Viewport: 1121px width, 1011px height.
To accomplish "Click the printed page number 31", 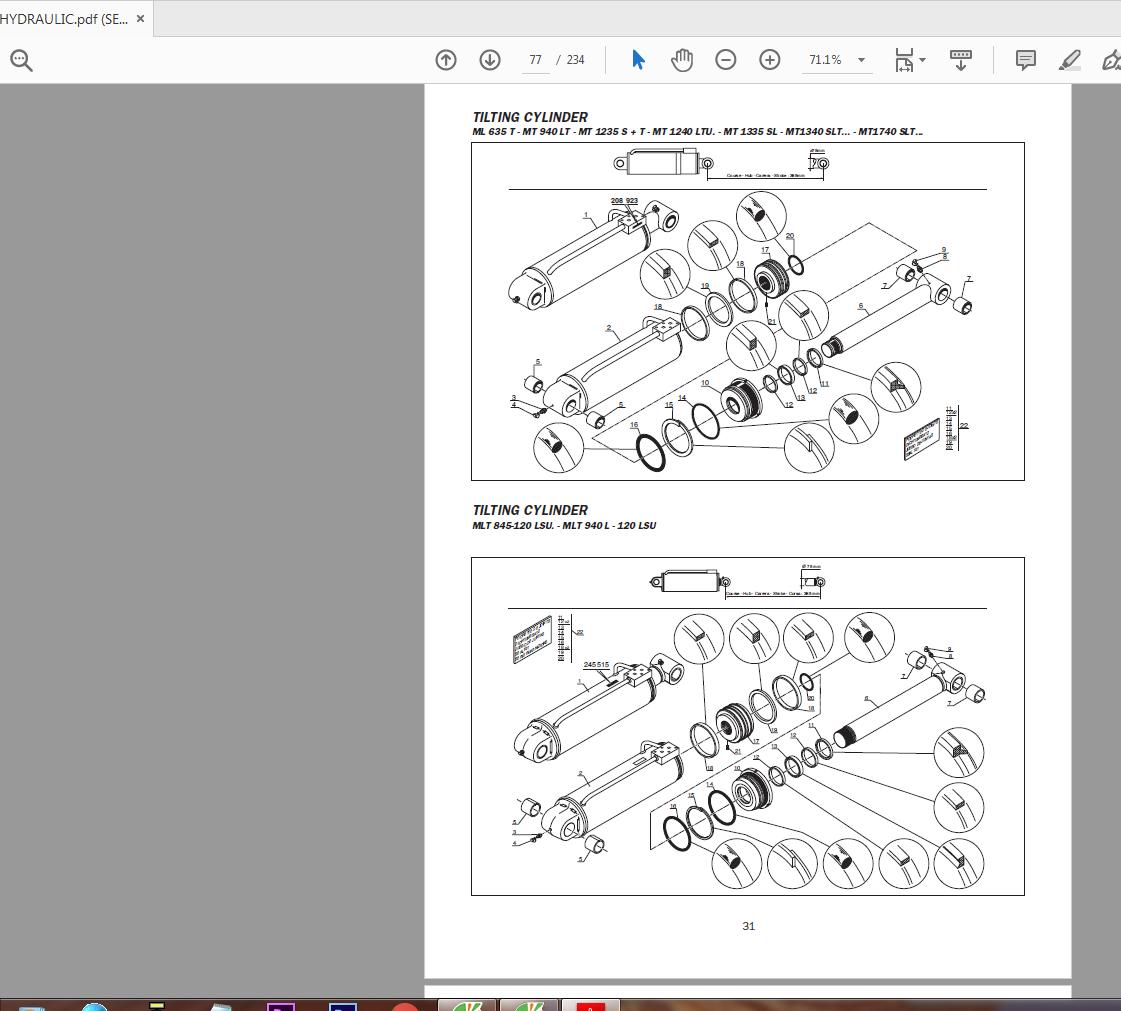I will 749,926.
